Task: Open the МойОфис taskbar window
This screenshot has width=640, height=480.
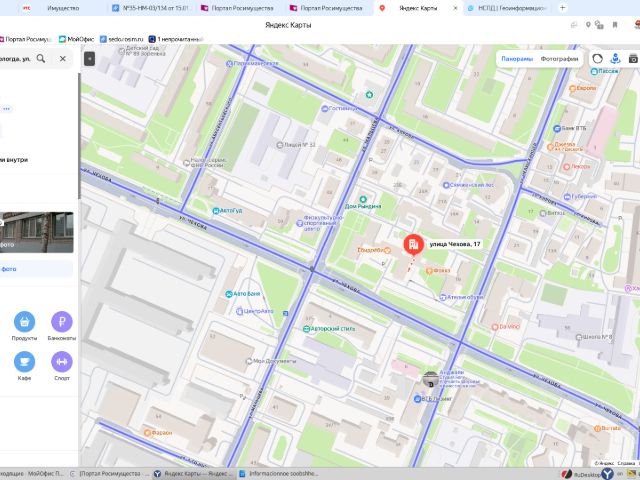Action: 33,473
